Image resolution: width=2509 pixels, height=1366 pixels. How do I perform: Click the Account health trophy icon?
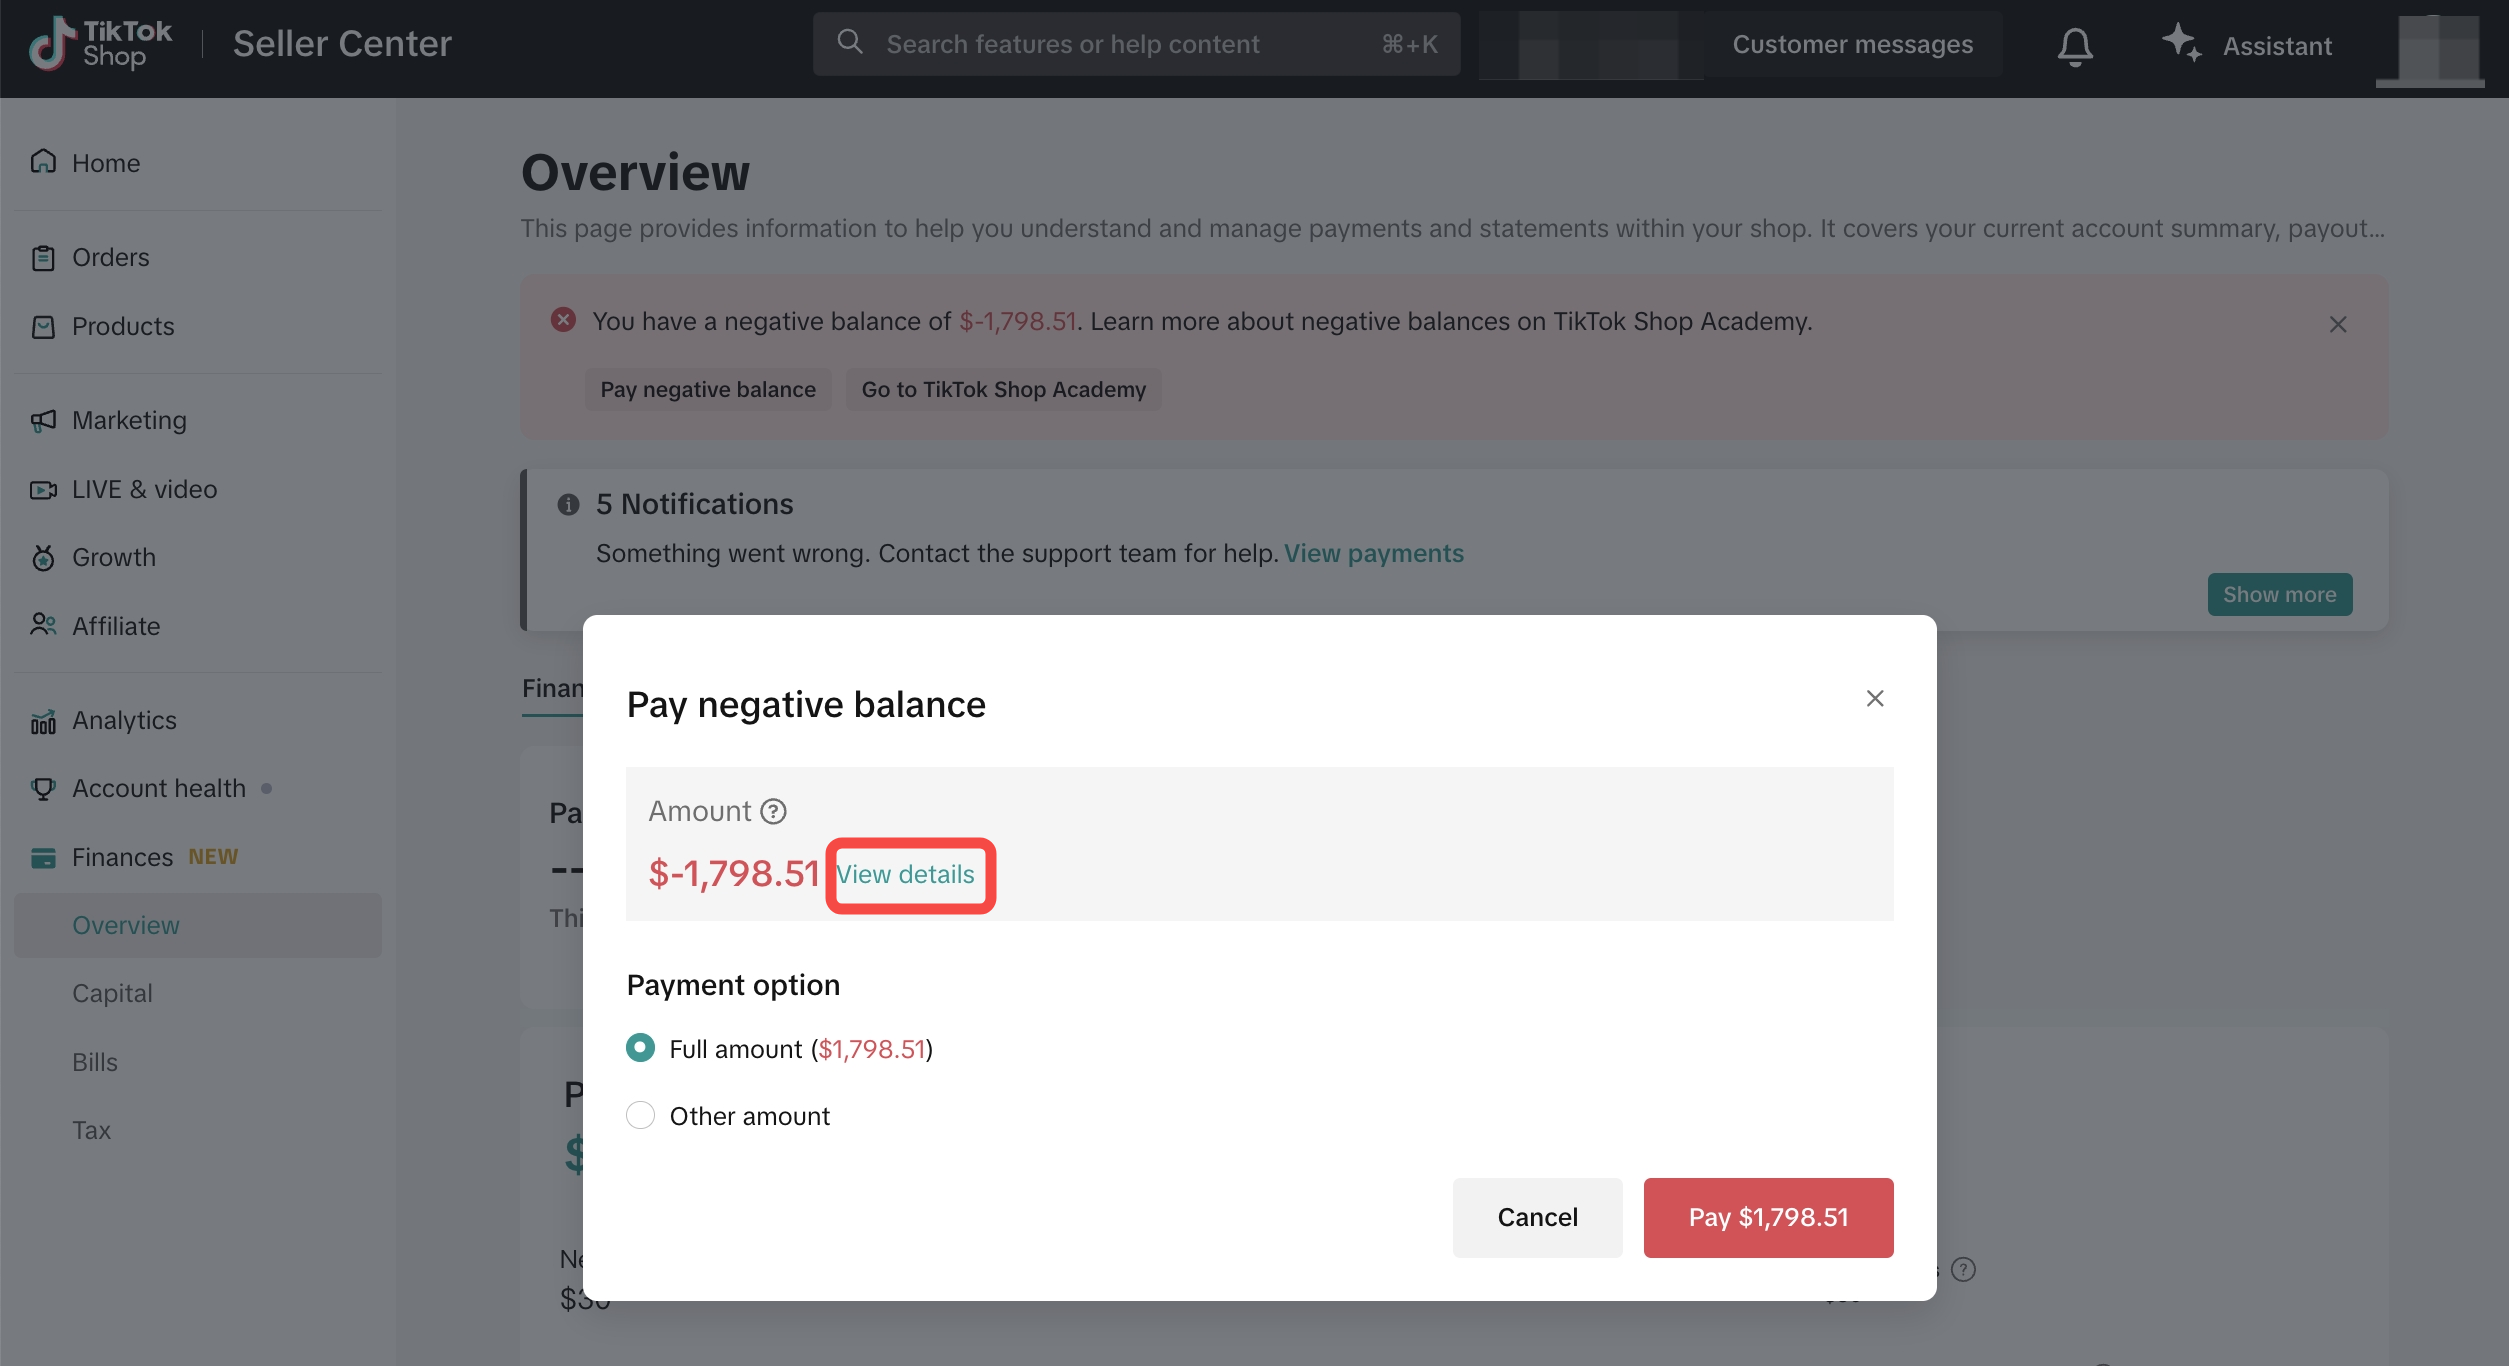pyautogui.click(x=43, y=789)
